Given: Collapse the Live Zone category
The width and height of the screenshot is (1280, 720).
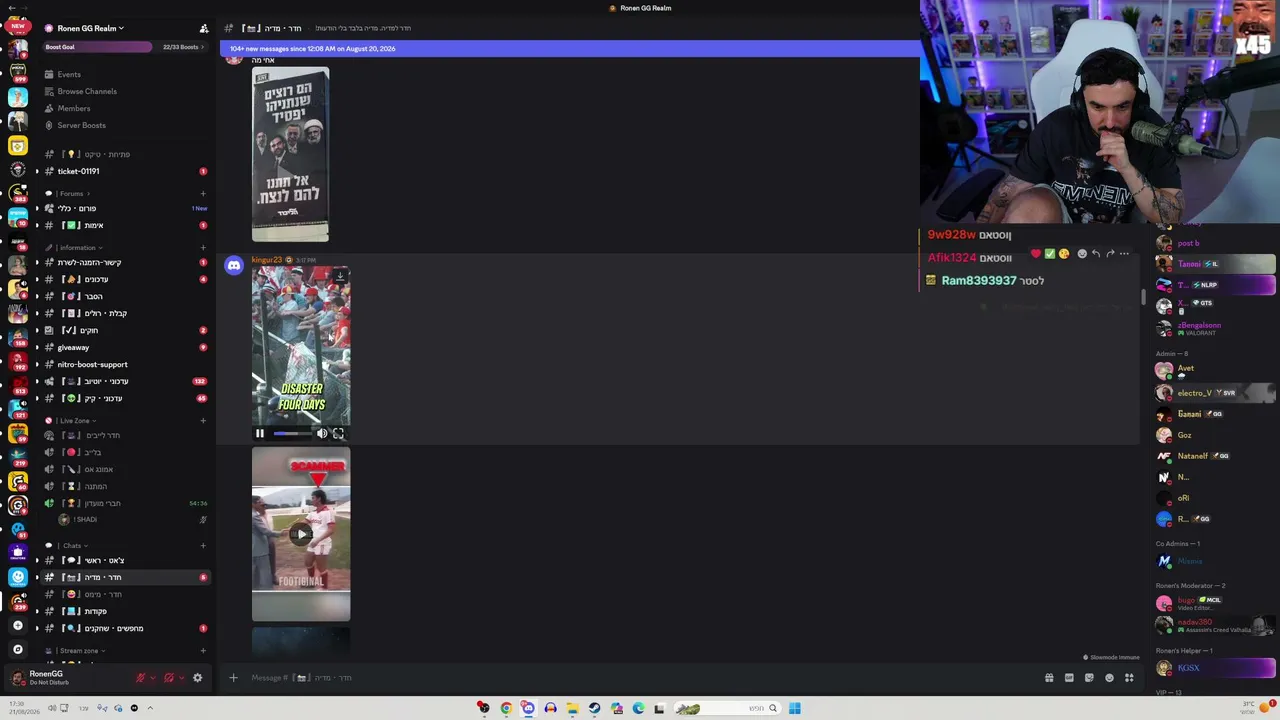Looking at the screenshot, I should (x=75, y=420).
